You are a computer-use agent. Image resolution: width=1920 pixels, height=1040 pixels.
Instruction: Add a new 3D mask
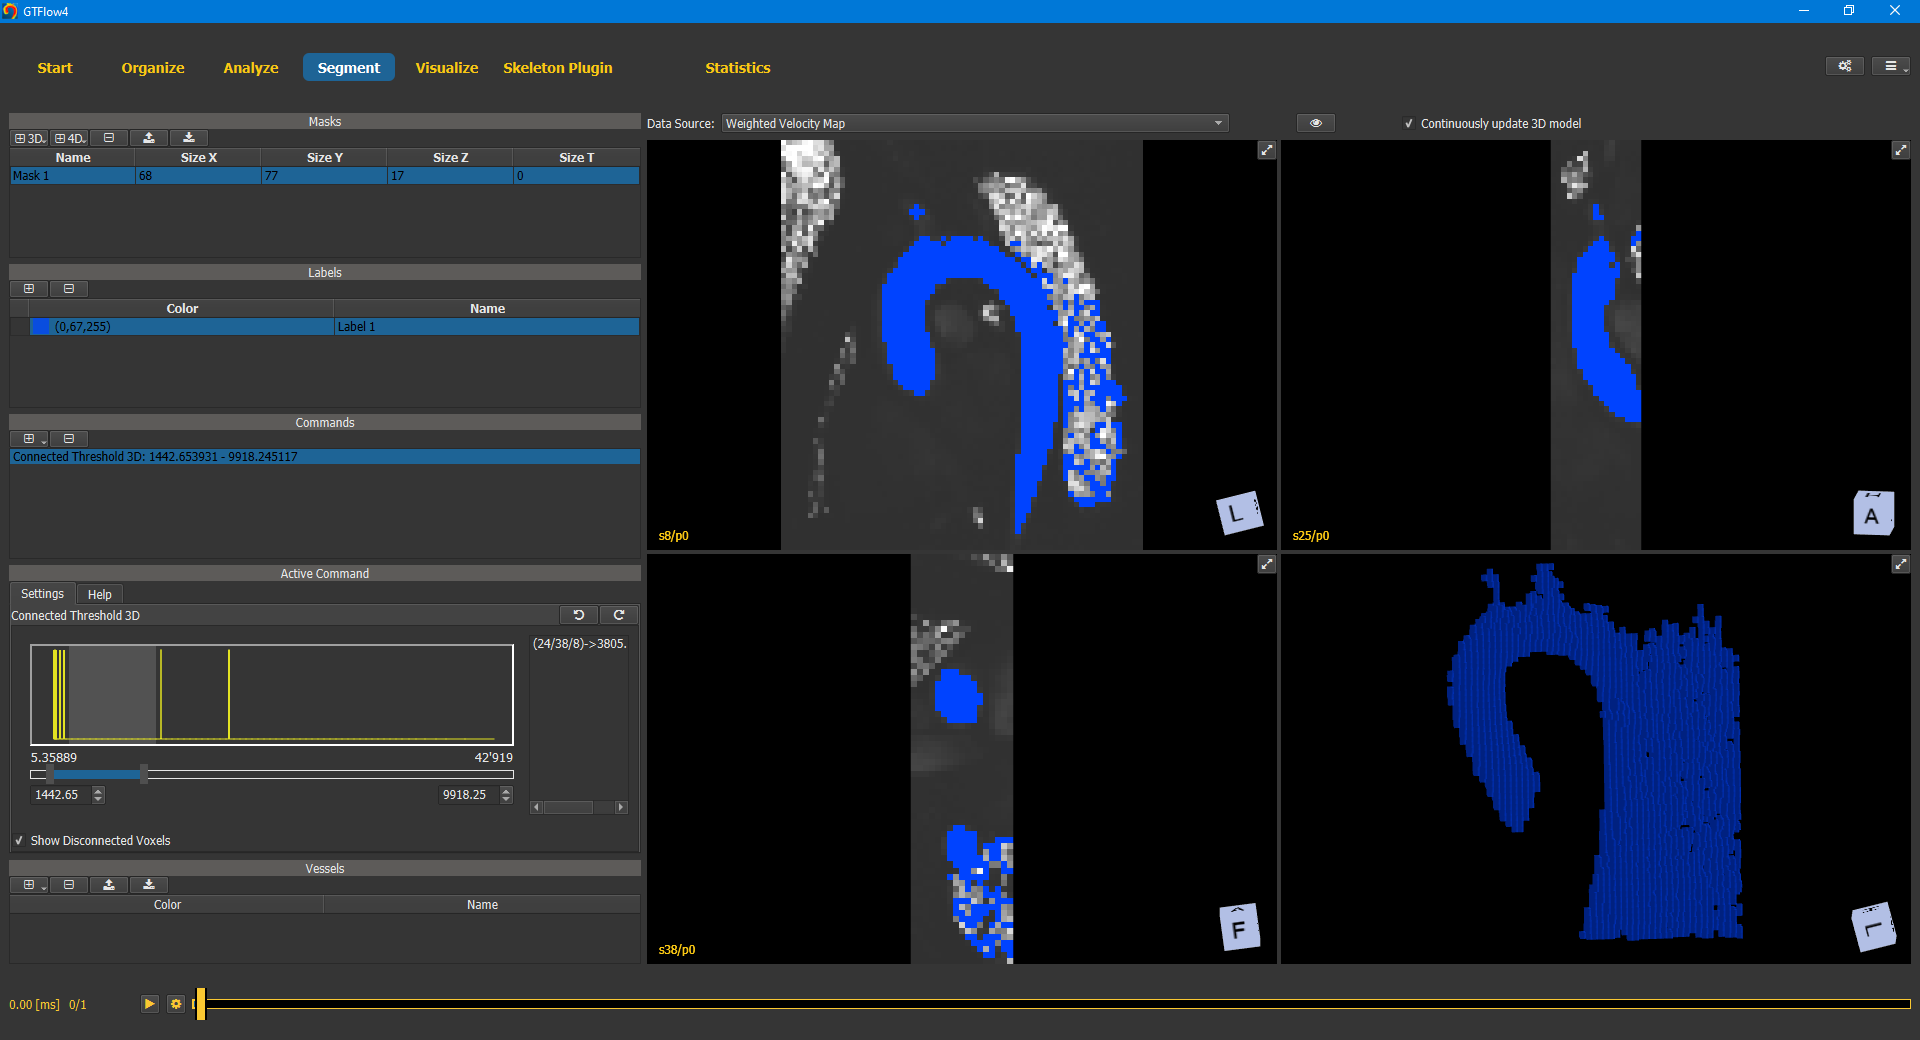[x=29, y=138]
